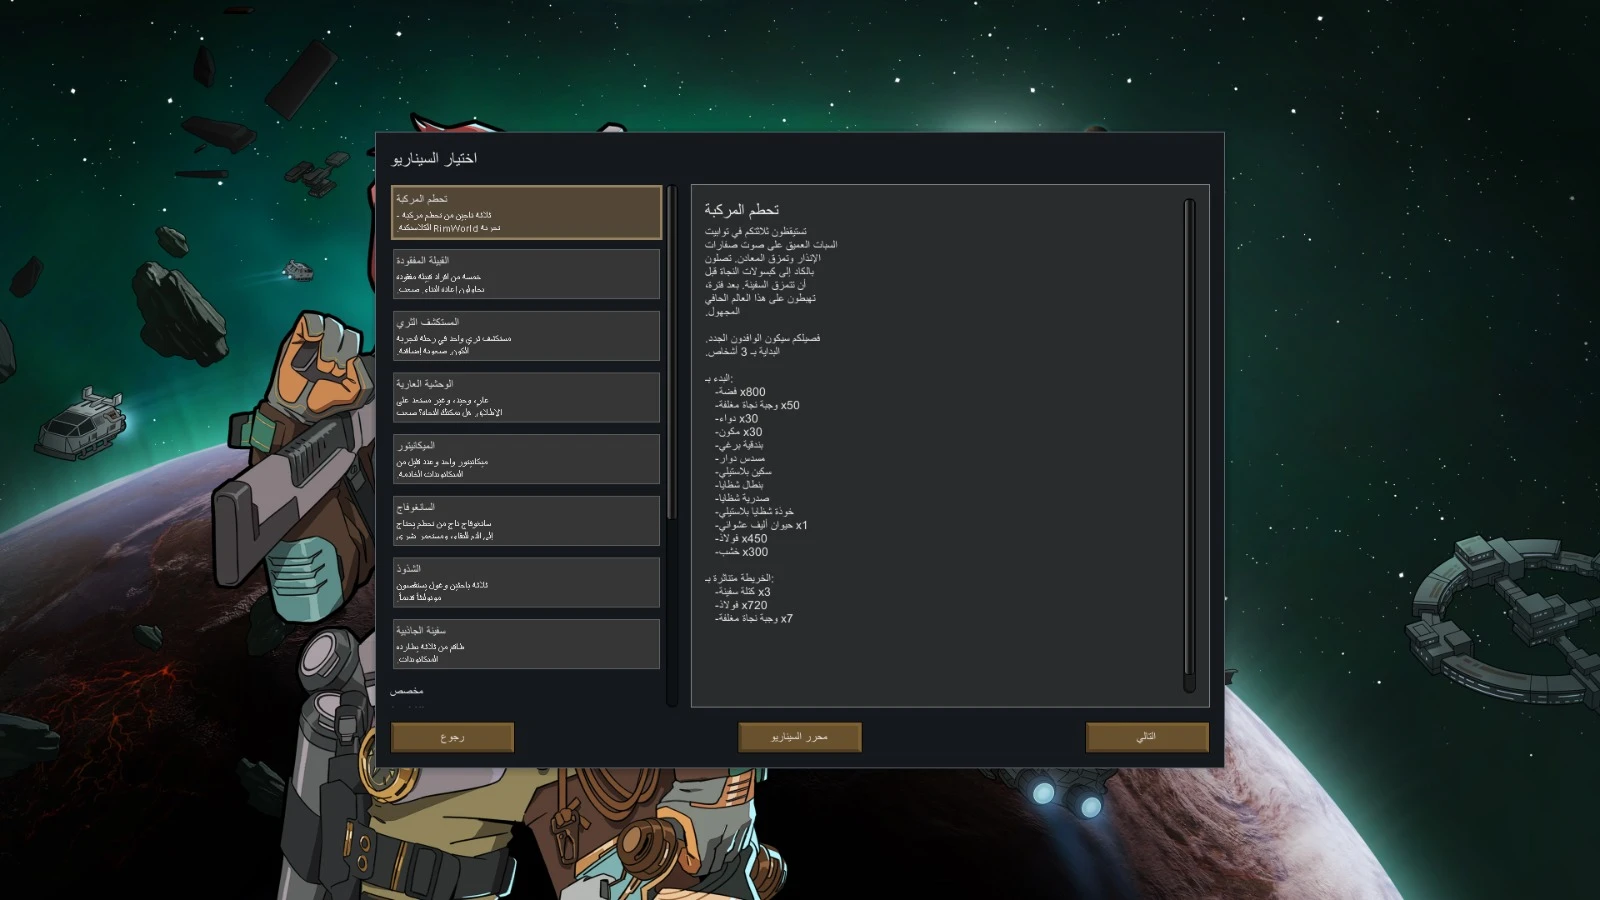This screenshot has height=900, width=1600.
Task: Select the السانغوفاج scenario
Action: [526, 521]
